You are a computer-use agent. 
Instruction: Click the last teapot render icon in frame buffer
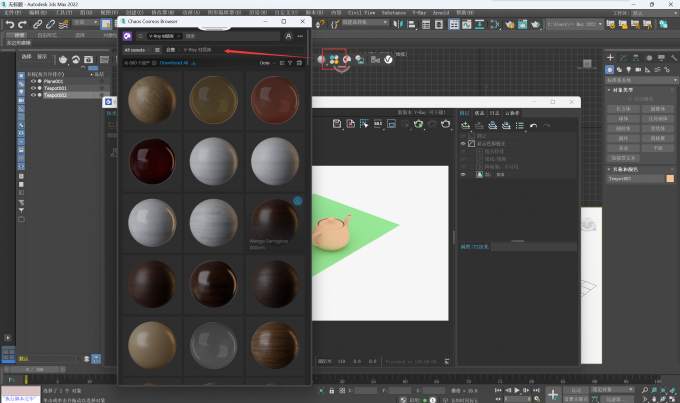point(445,124)
